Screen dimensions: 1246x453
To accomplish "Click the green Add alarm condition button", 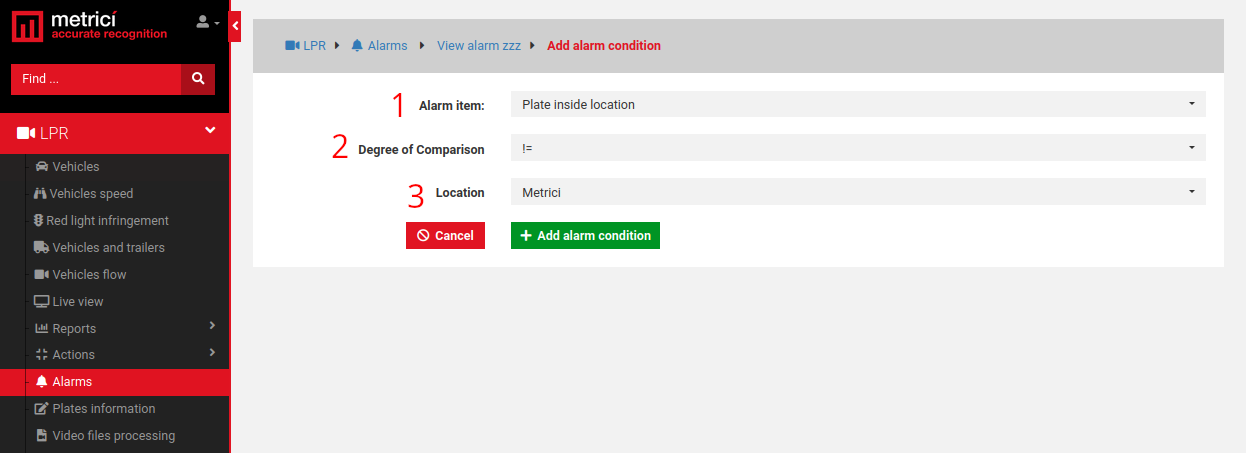I will (585, 235).
